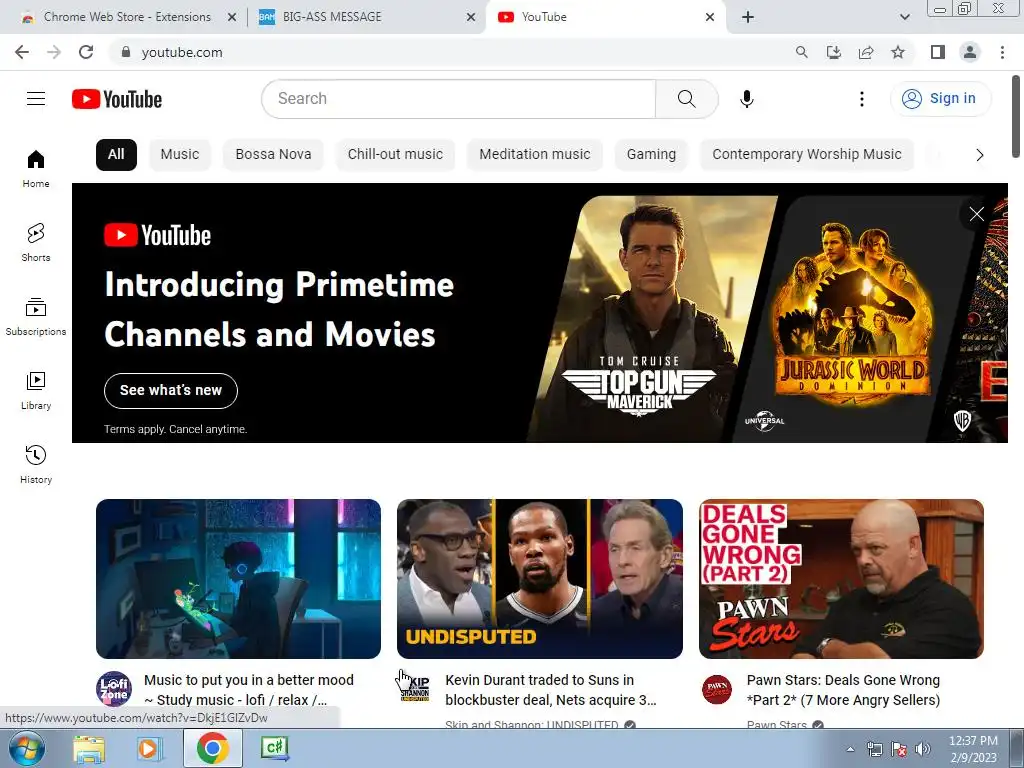Click the Jurassic World Dominion poster
The width and height of the screenshot is (1024, 768).
pyautogui.click(x=852, y=318)
